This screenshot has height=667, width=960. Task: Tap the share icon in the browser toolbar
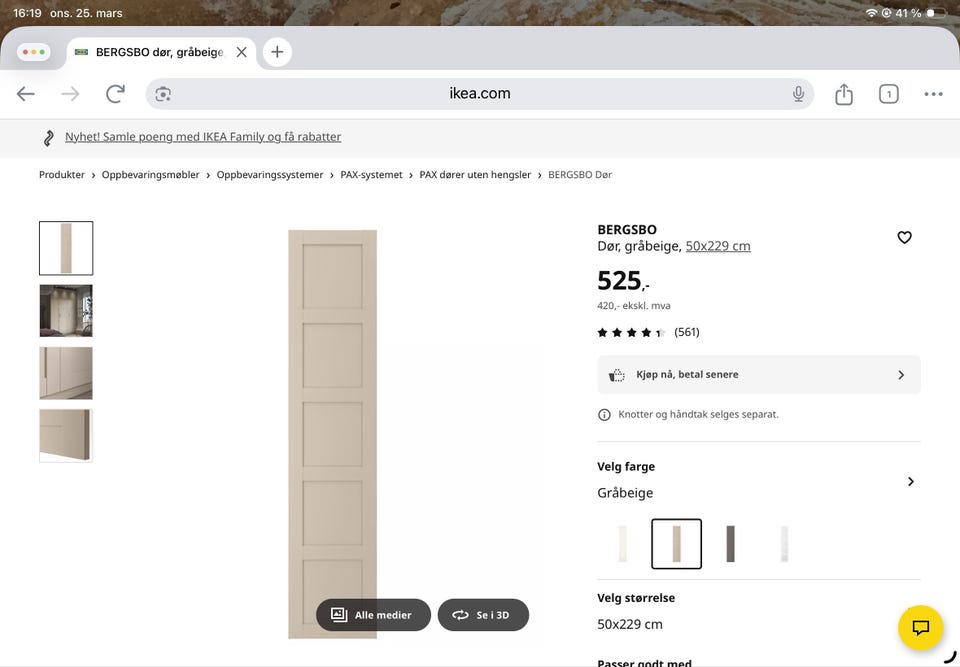tap(843, 93)
